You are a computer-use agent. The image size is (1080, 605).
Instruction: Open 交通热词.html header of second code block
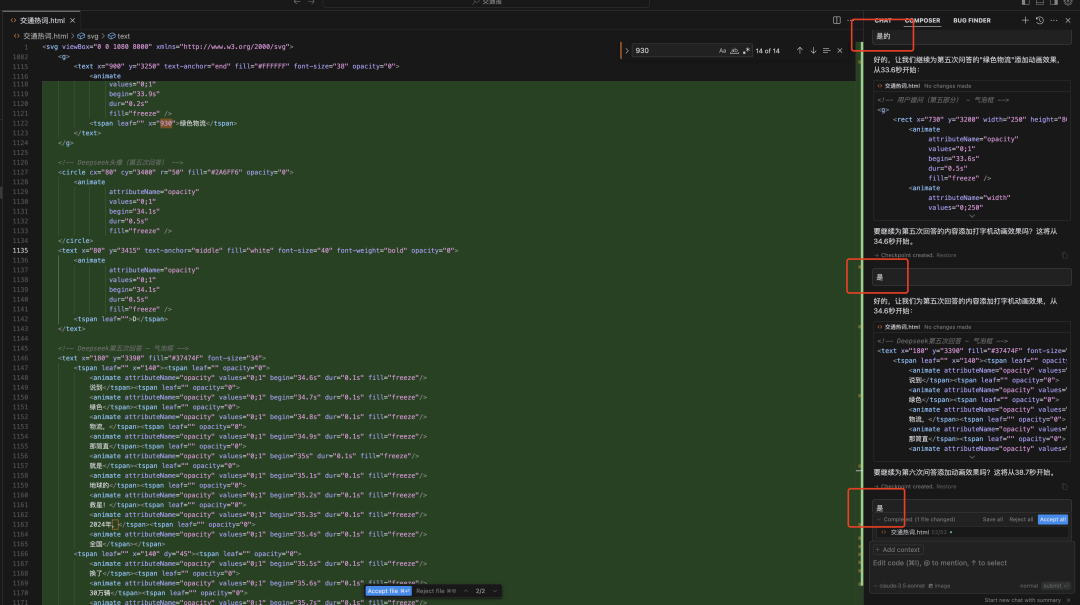click(x=902, y=327)
